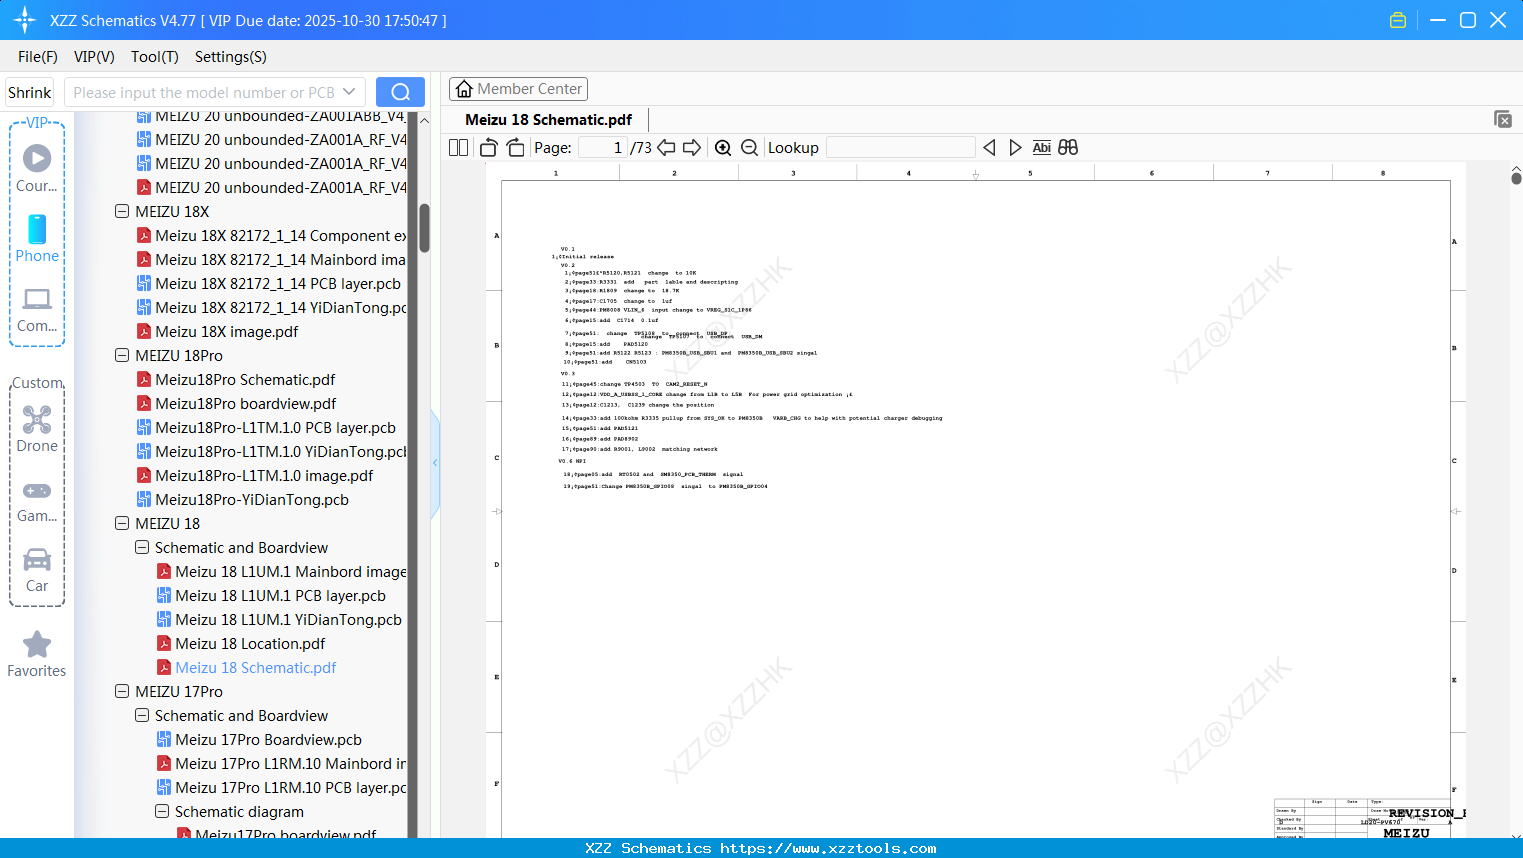Open the Member Center

click(518, 89)
